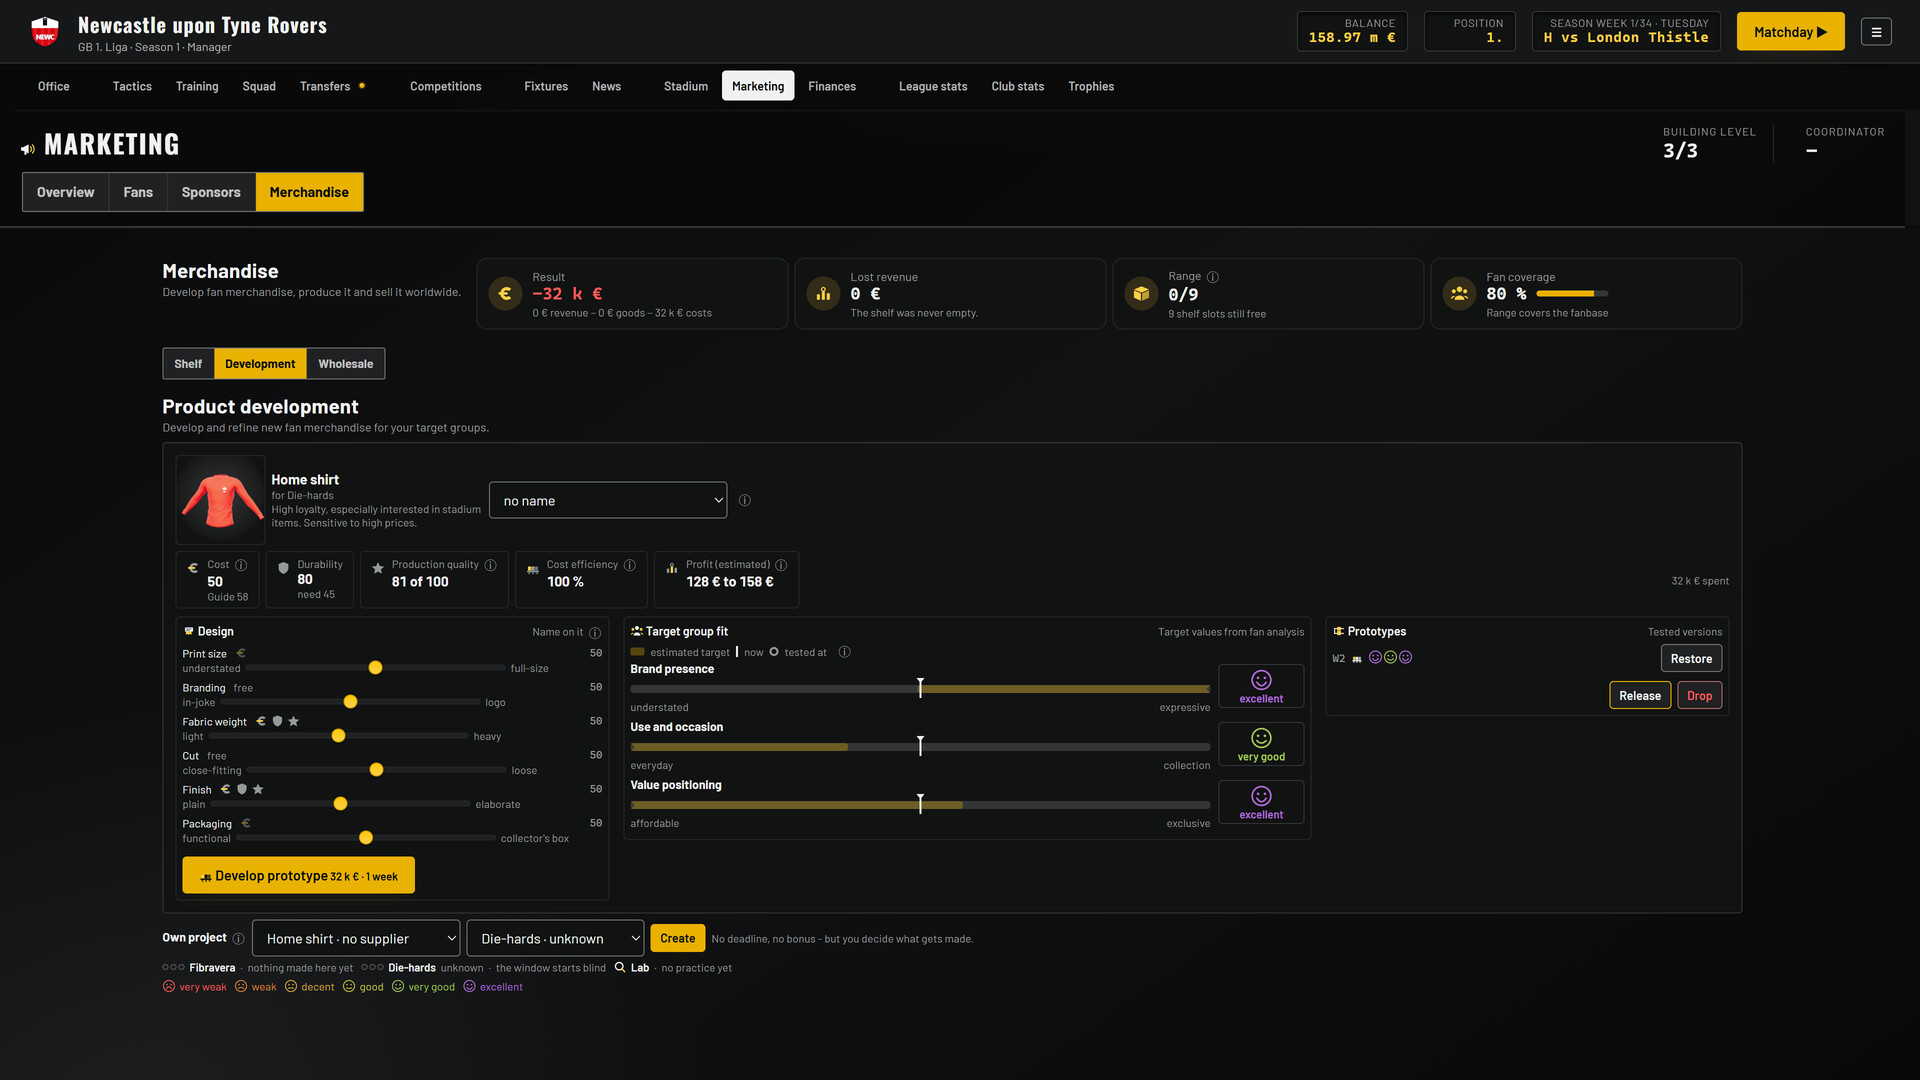
Task: Open the Wholesale tab
Action: pyautogui.click(x=346, y=364)
